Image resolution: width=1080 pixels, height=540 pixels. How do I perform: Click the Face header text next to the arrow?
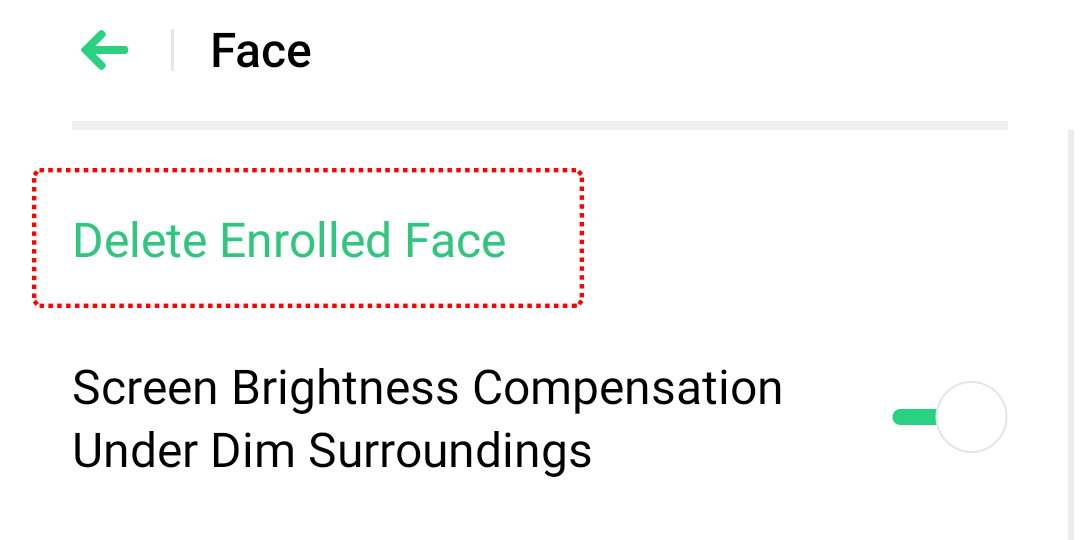click(x=261, y=51)
